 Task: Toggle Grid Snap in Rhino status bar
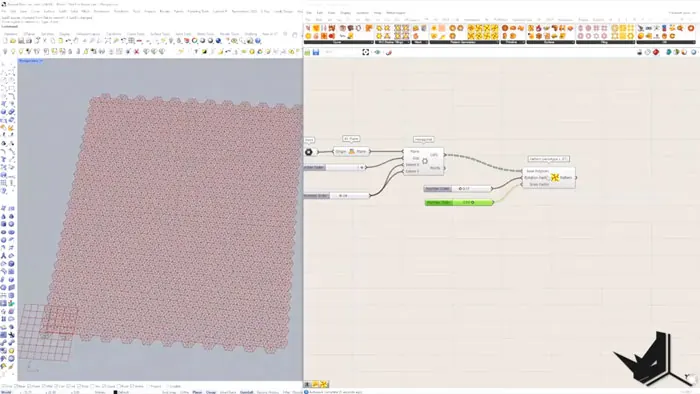point(169,392)
